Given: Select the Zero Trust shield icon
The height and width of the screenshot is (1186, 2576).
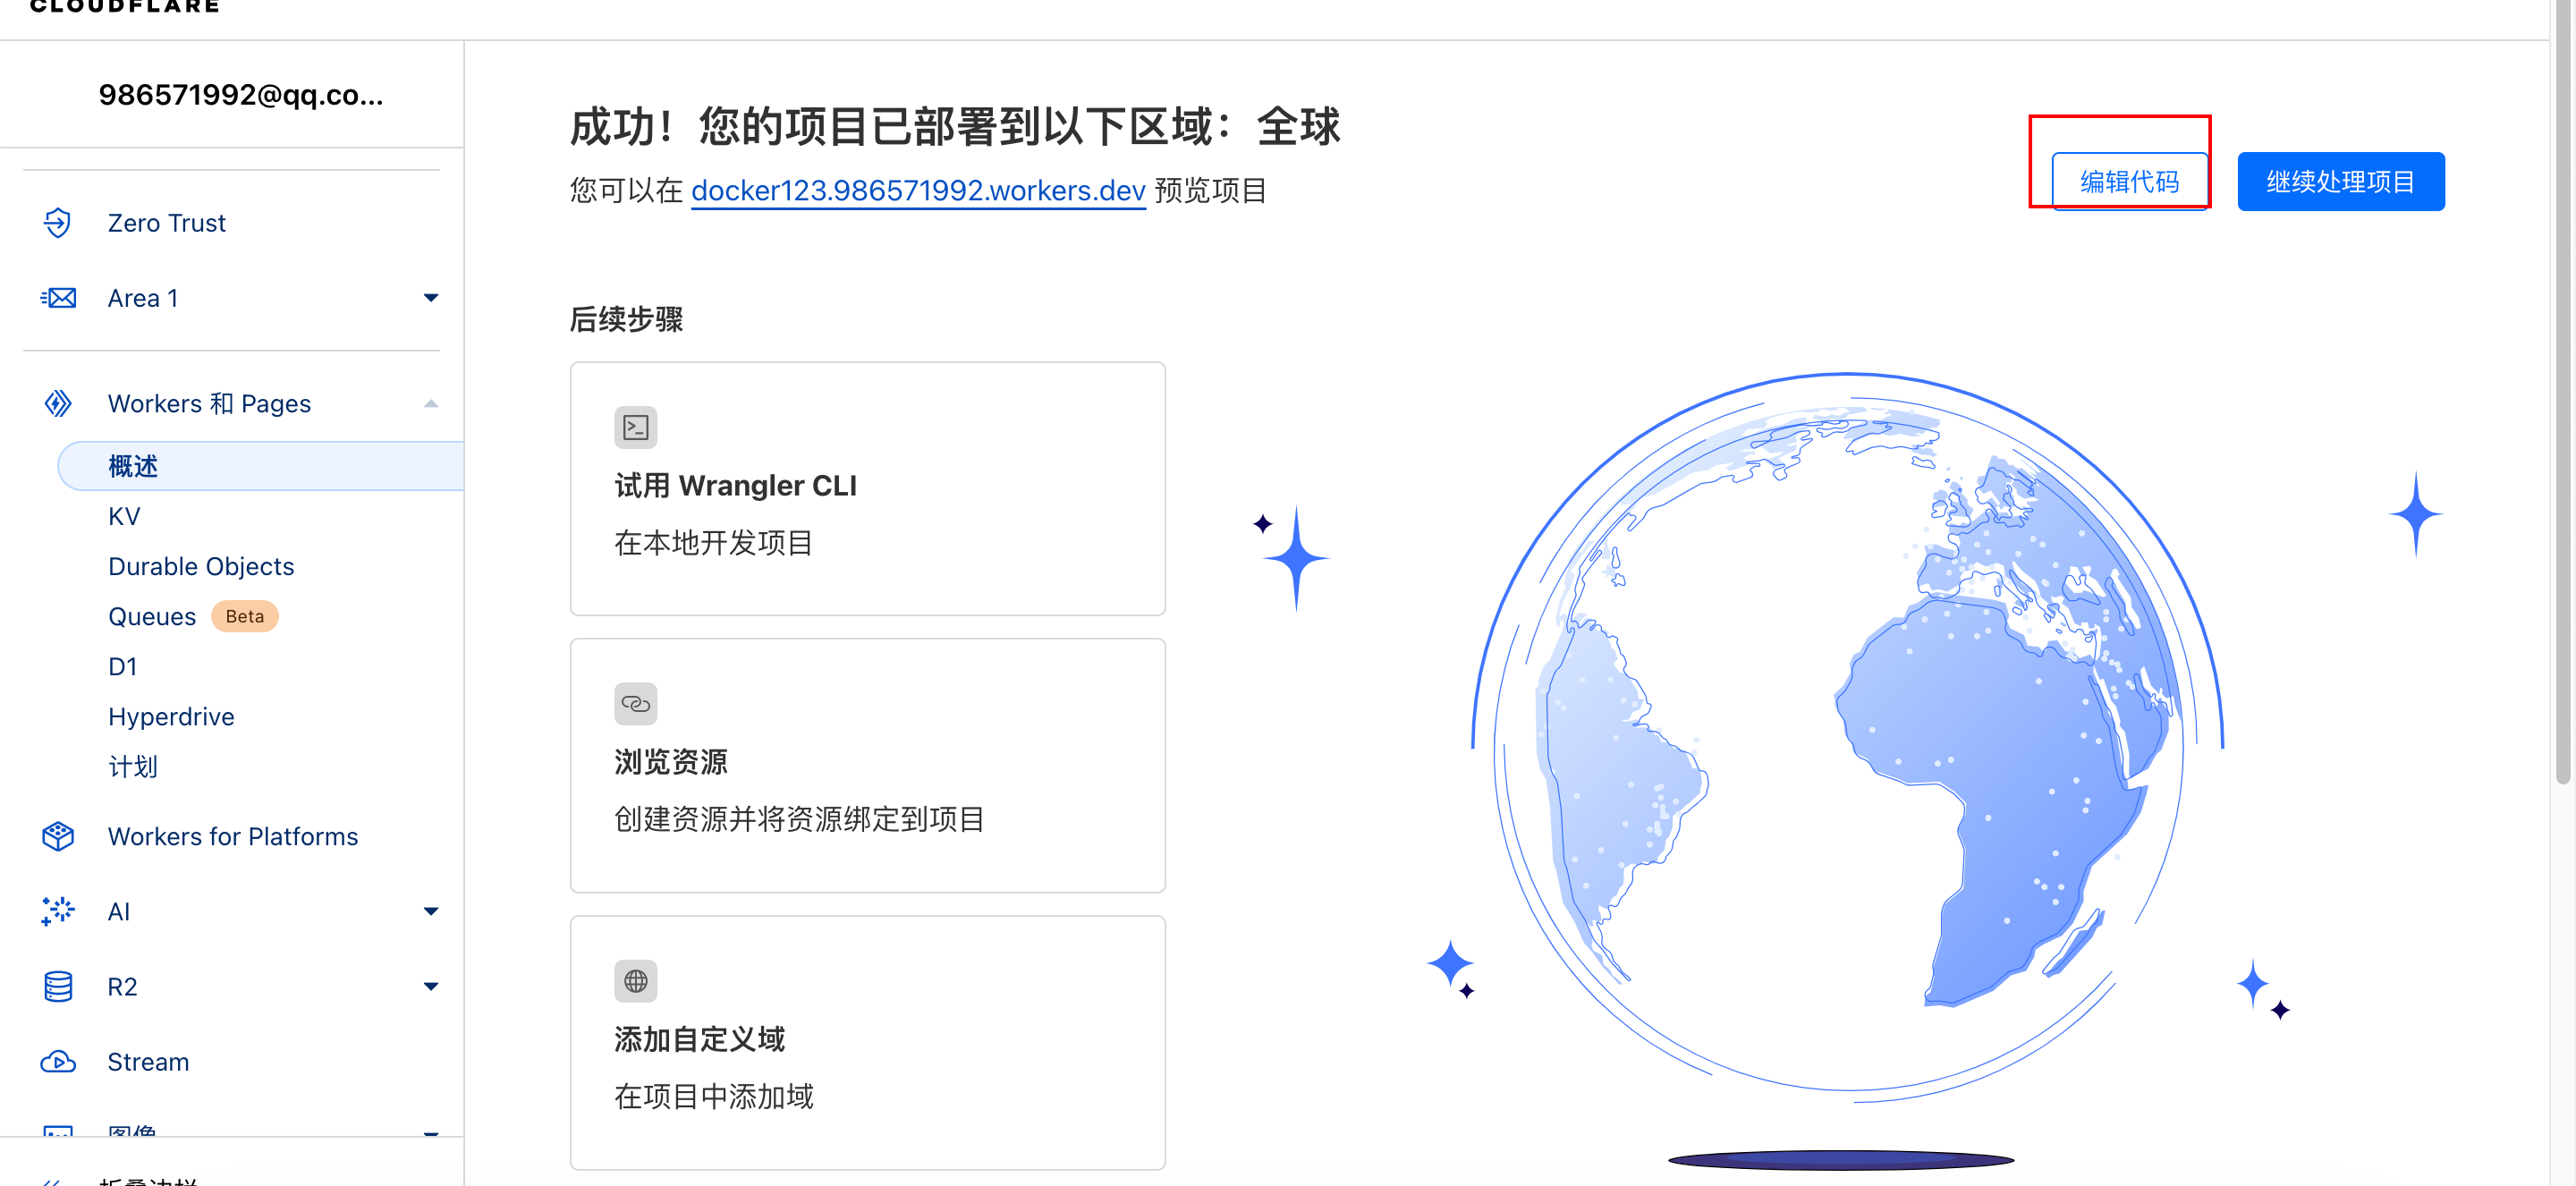Looking at the screenshot, I should tap(58, 222).
